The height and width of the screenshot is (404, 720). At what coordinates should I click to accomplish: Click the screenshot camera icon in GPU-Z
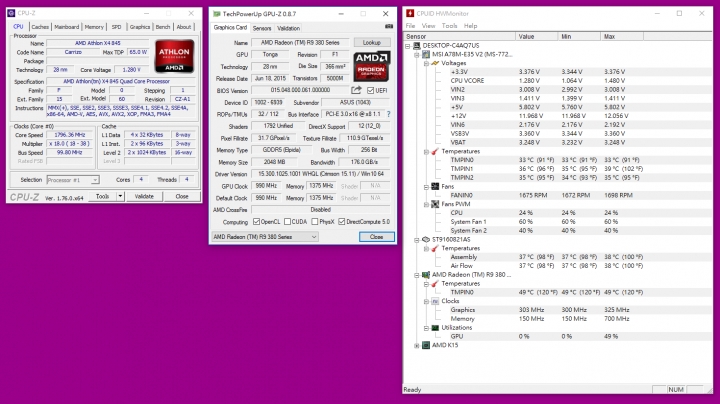pos(388,27)
